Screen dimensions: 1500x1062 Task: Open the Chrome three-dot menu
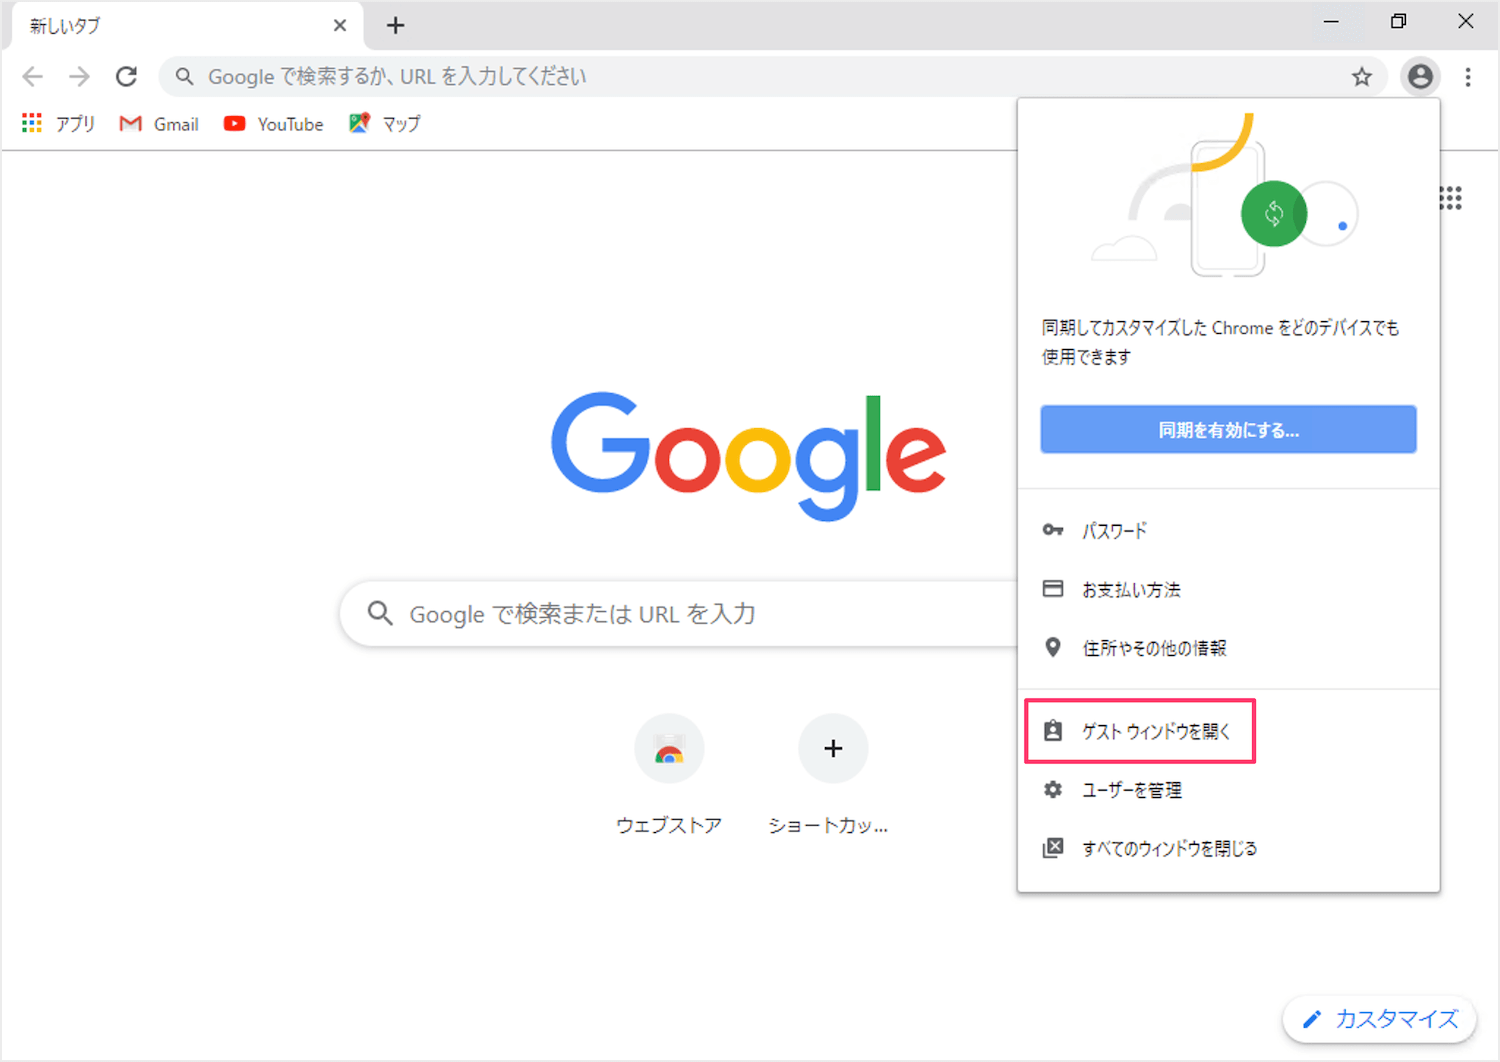[x=1468, y=77]
